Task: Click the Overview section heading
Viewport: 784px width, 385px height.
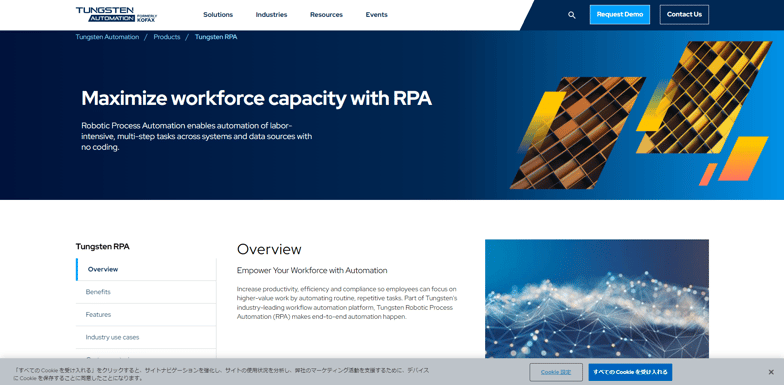Action: click(269, 249)
